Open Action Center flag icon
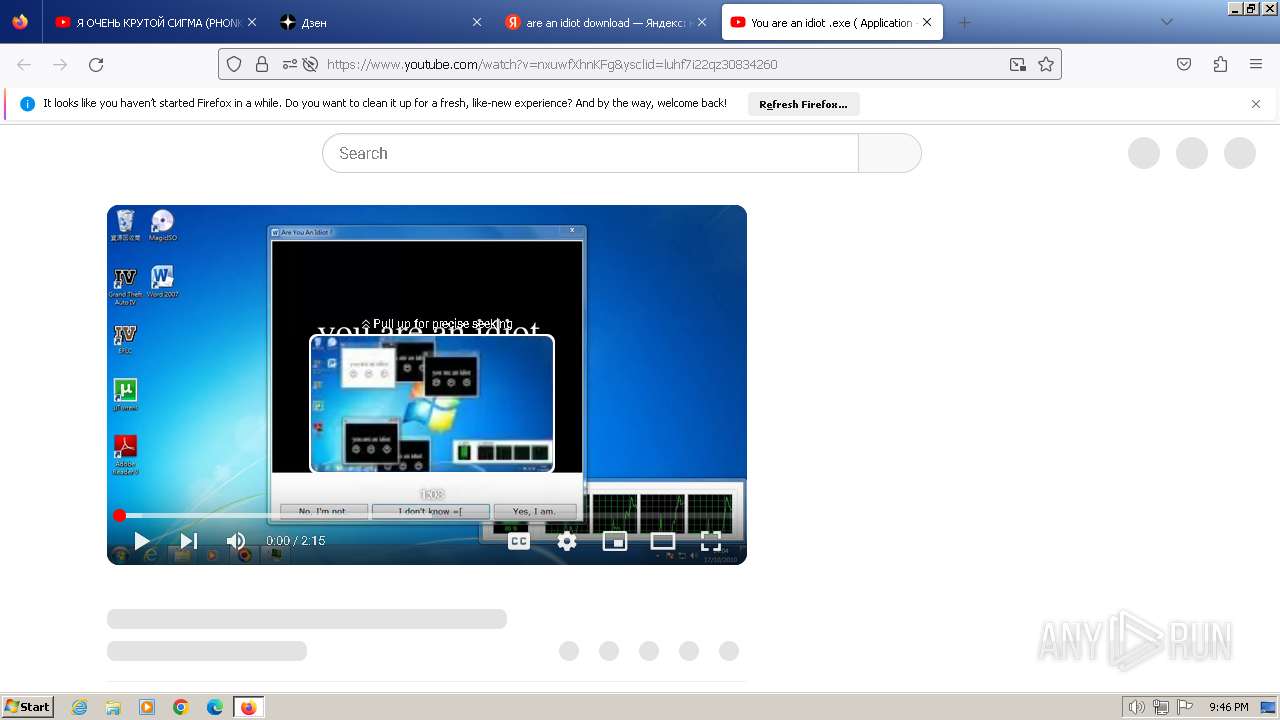 [1185, 707]
